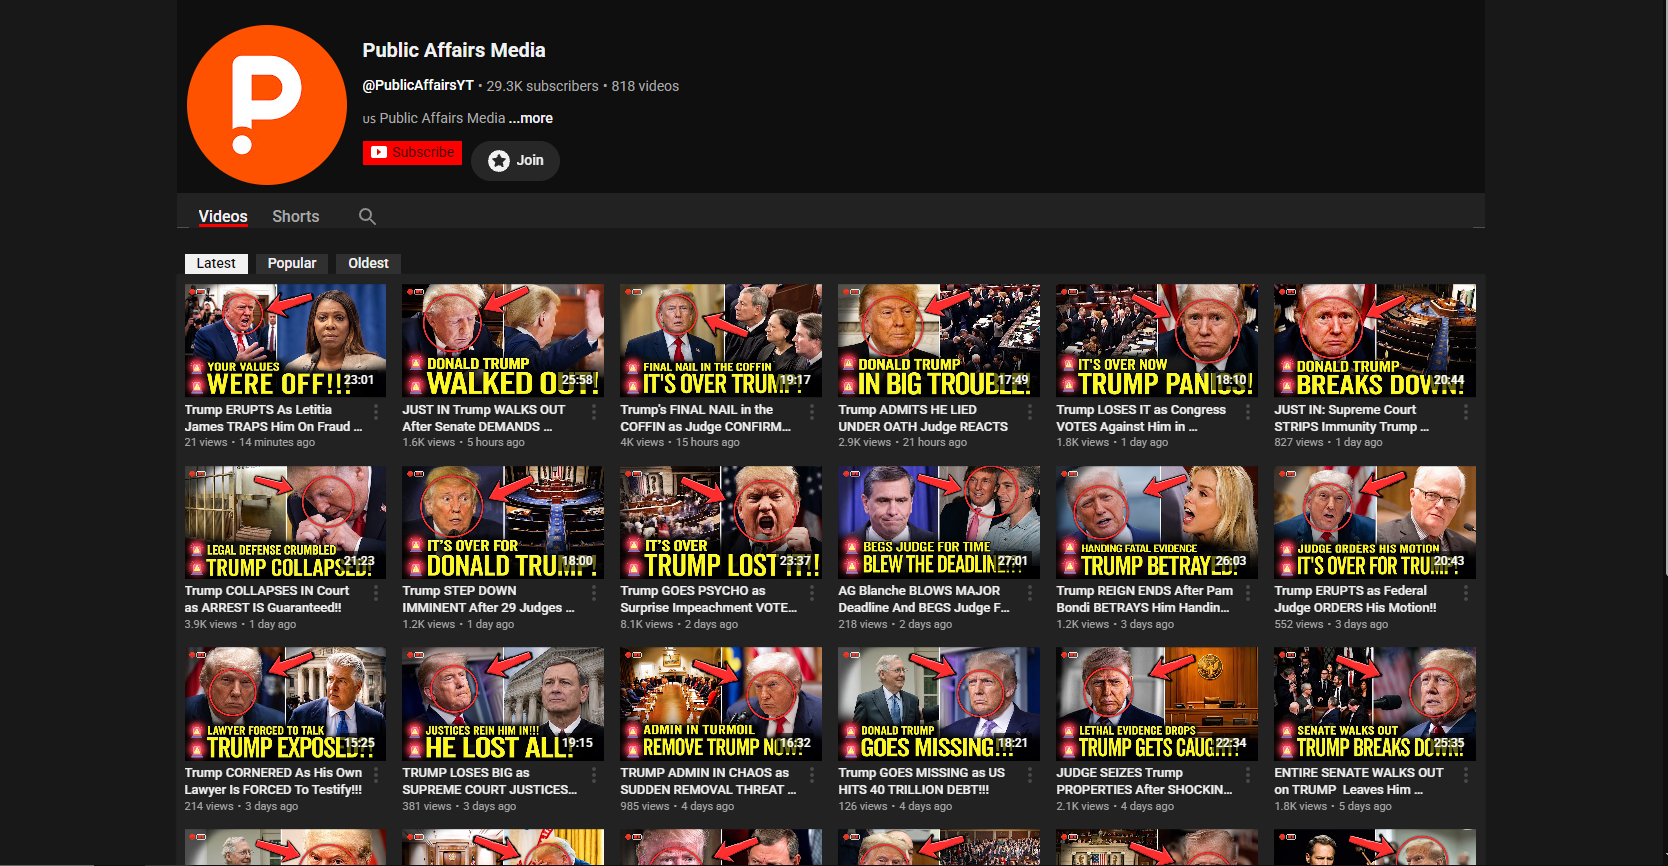
Task: Play the 'IN BIG TROUBLE!' thumbnail
Action: pyautogui.click(x=939, y=340)
